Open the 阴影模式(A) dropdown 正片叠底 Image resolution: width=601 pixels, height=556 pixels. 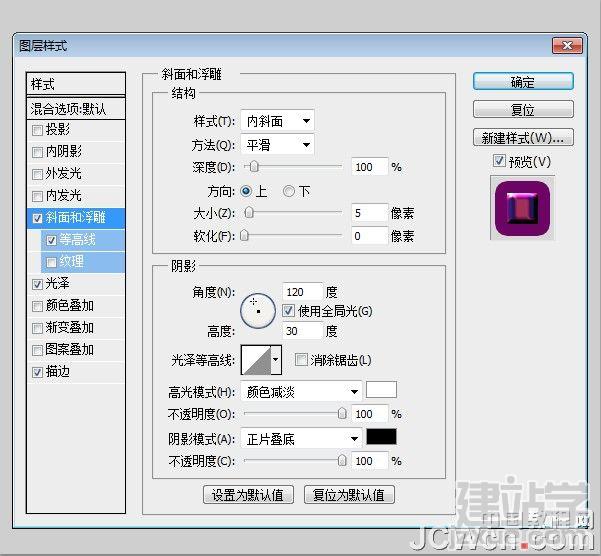301,438
